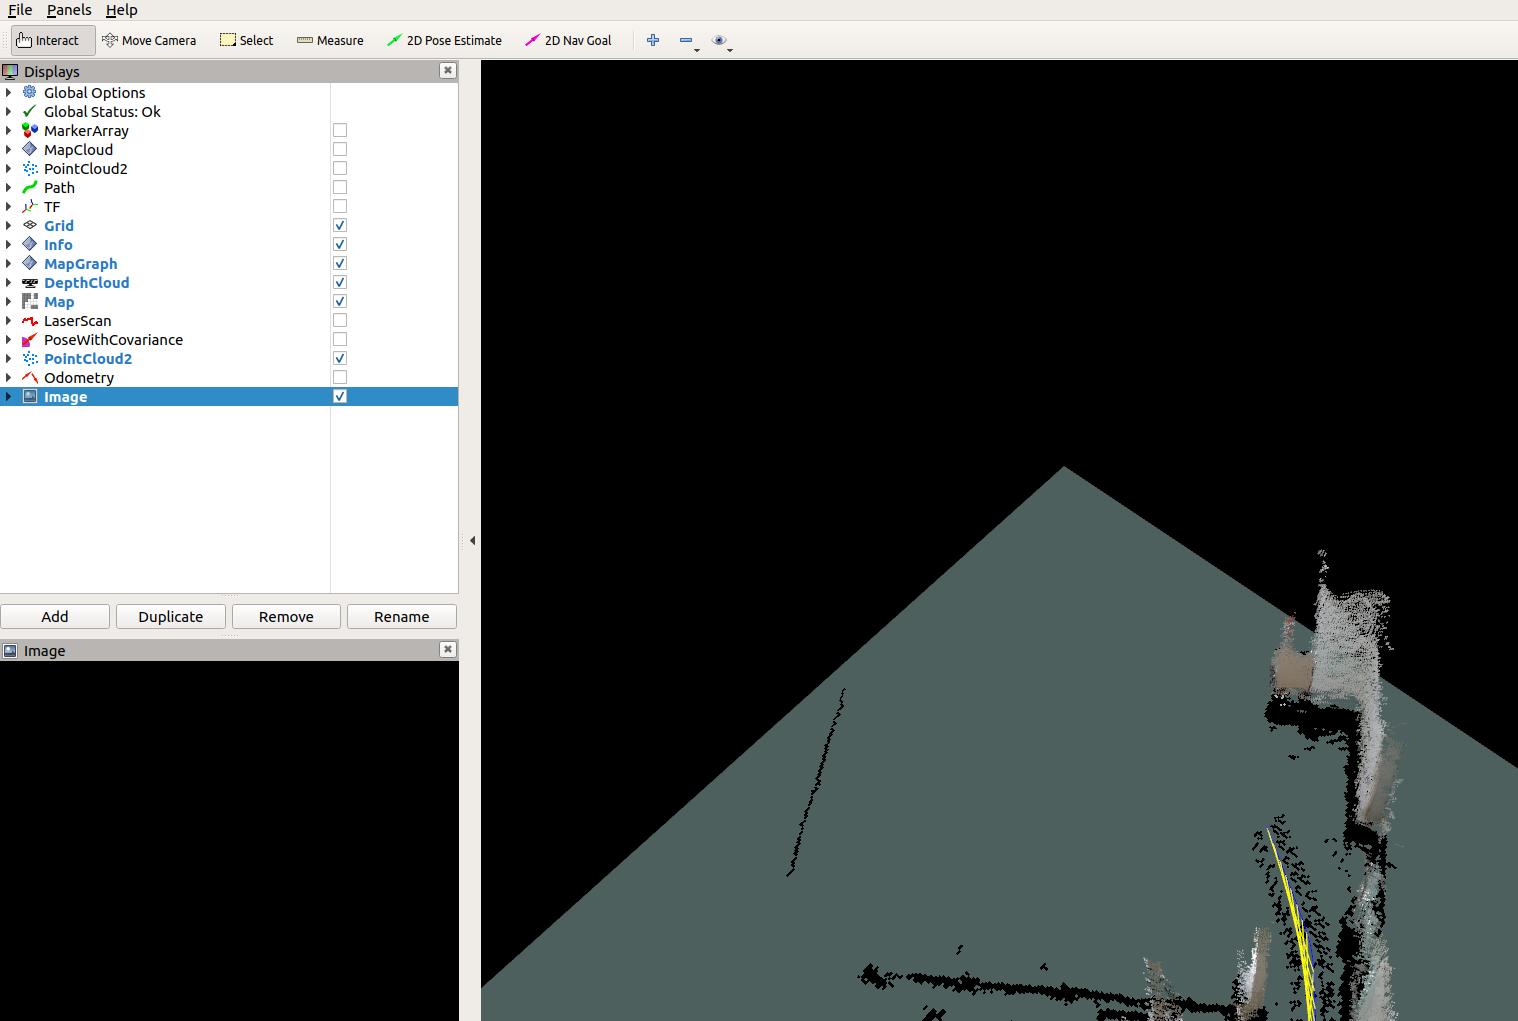Open the Help menu
Viewport: 1518px width, 1021px height.
[122, 10]
